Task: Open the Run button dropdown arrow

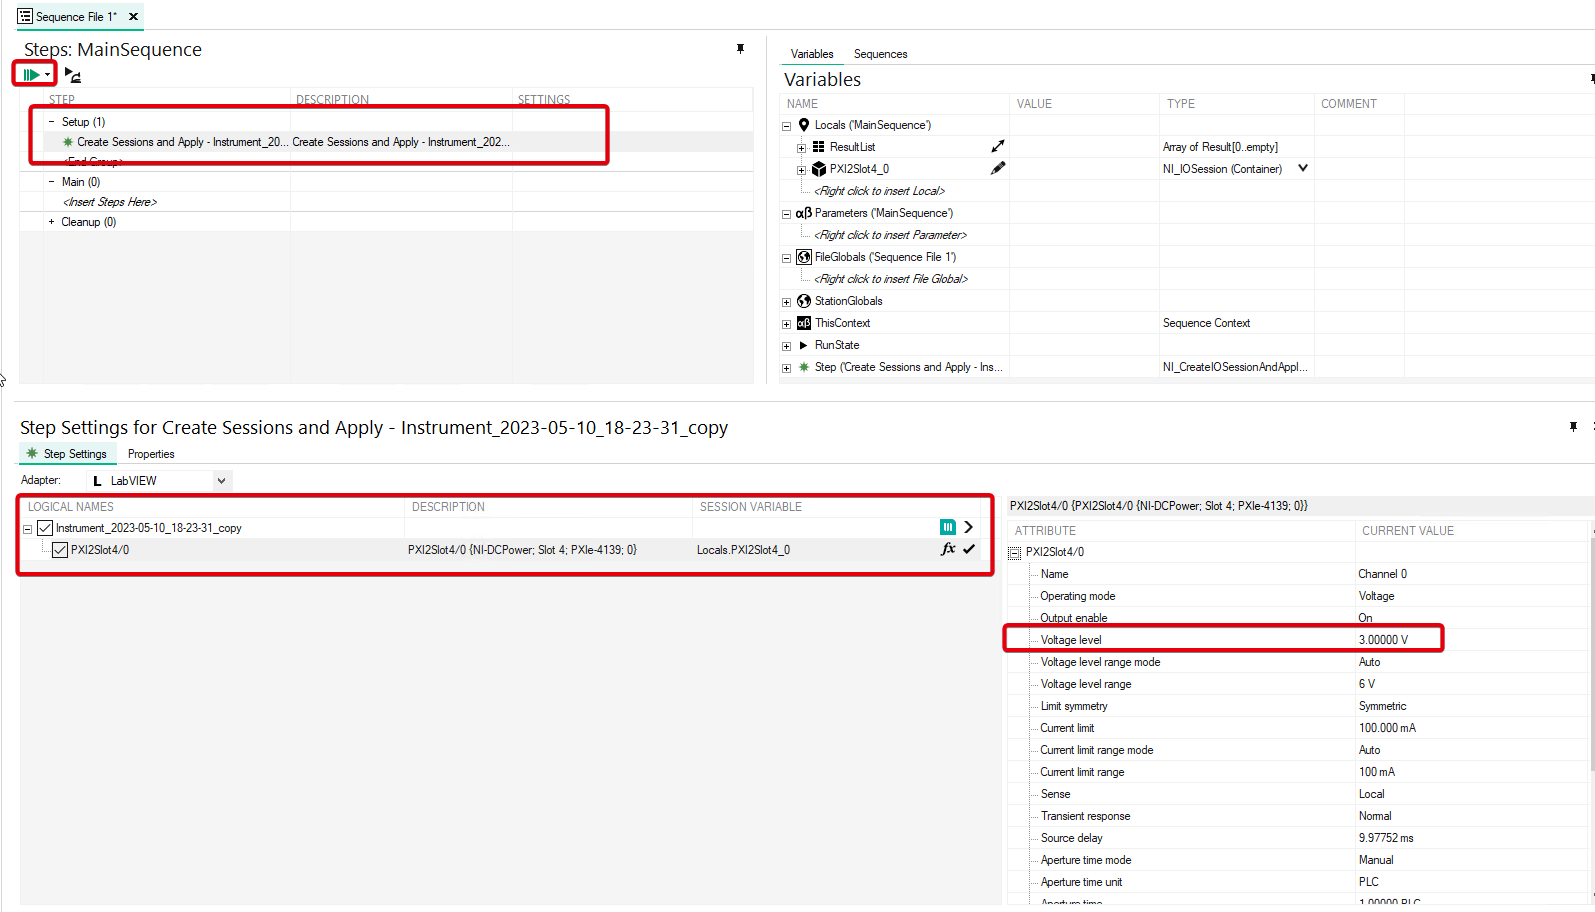Action: pyautogui.click(x=48, y=75)
